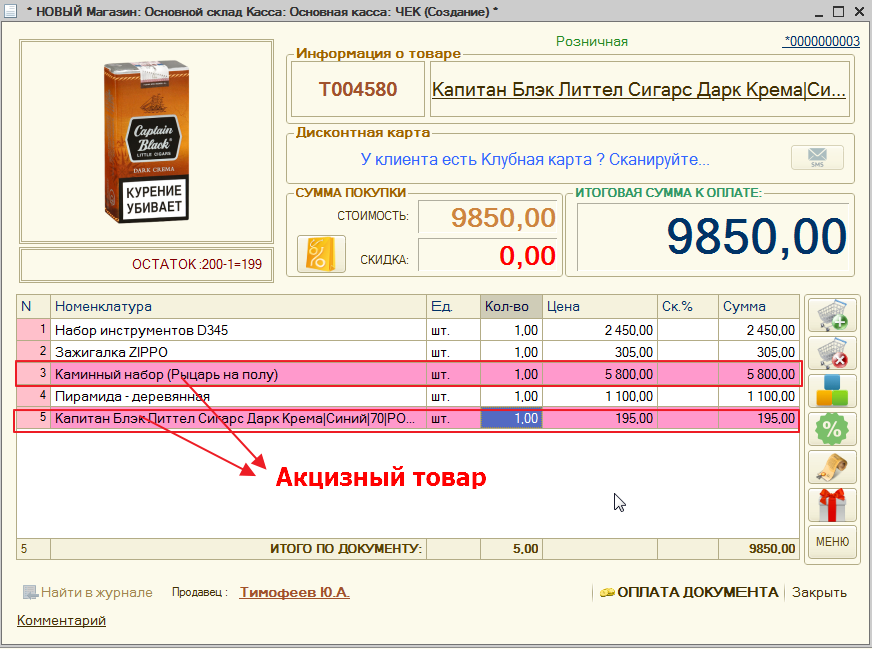Click price cell 2 450,00 for Набор инструментов

tap(600, 330)
